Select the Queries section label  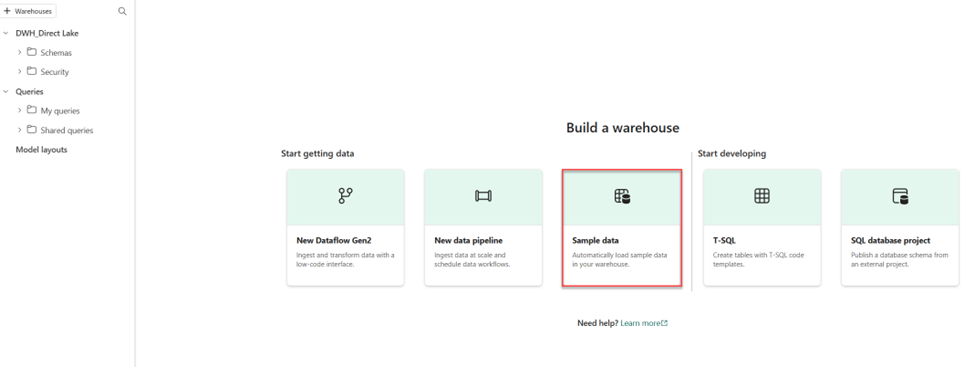click(29, 91)
